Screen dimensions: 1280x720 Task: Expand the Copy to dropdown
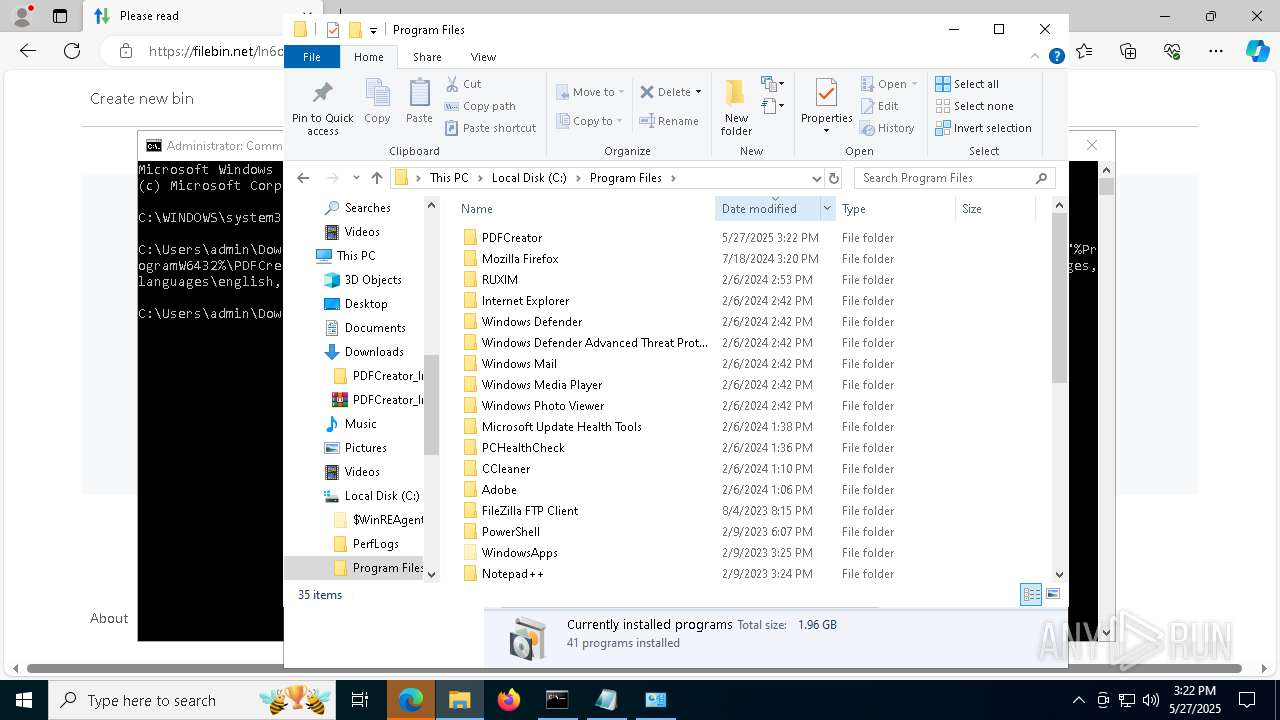tap(621, 121)
